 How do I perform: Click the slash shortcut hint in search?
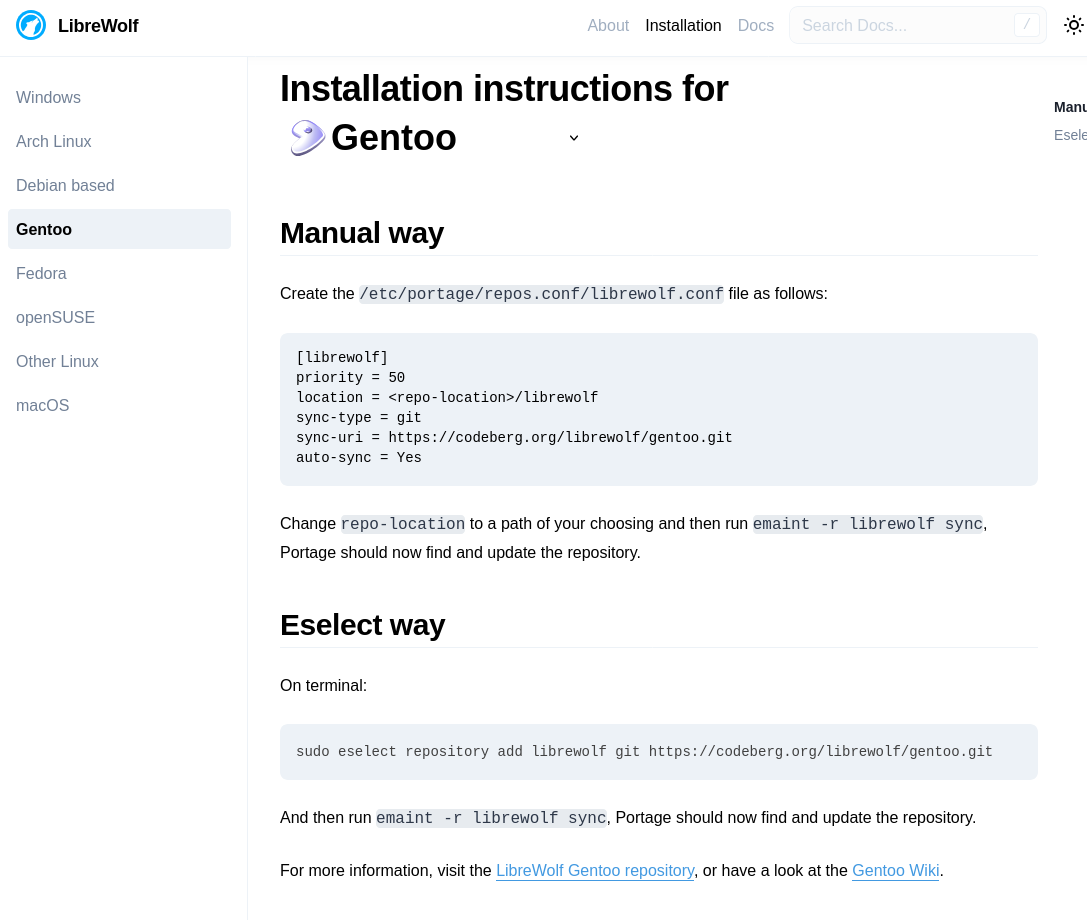pos(1027,25)
